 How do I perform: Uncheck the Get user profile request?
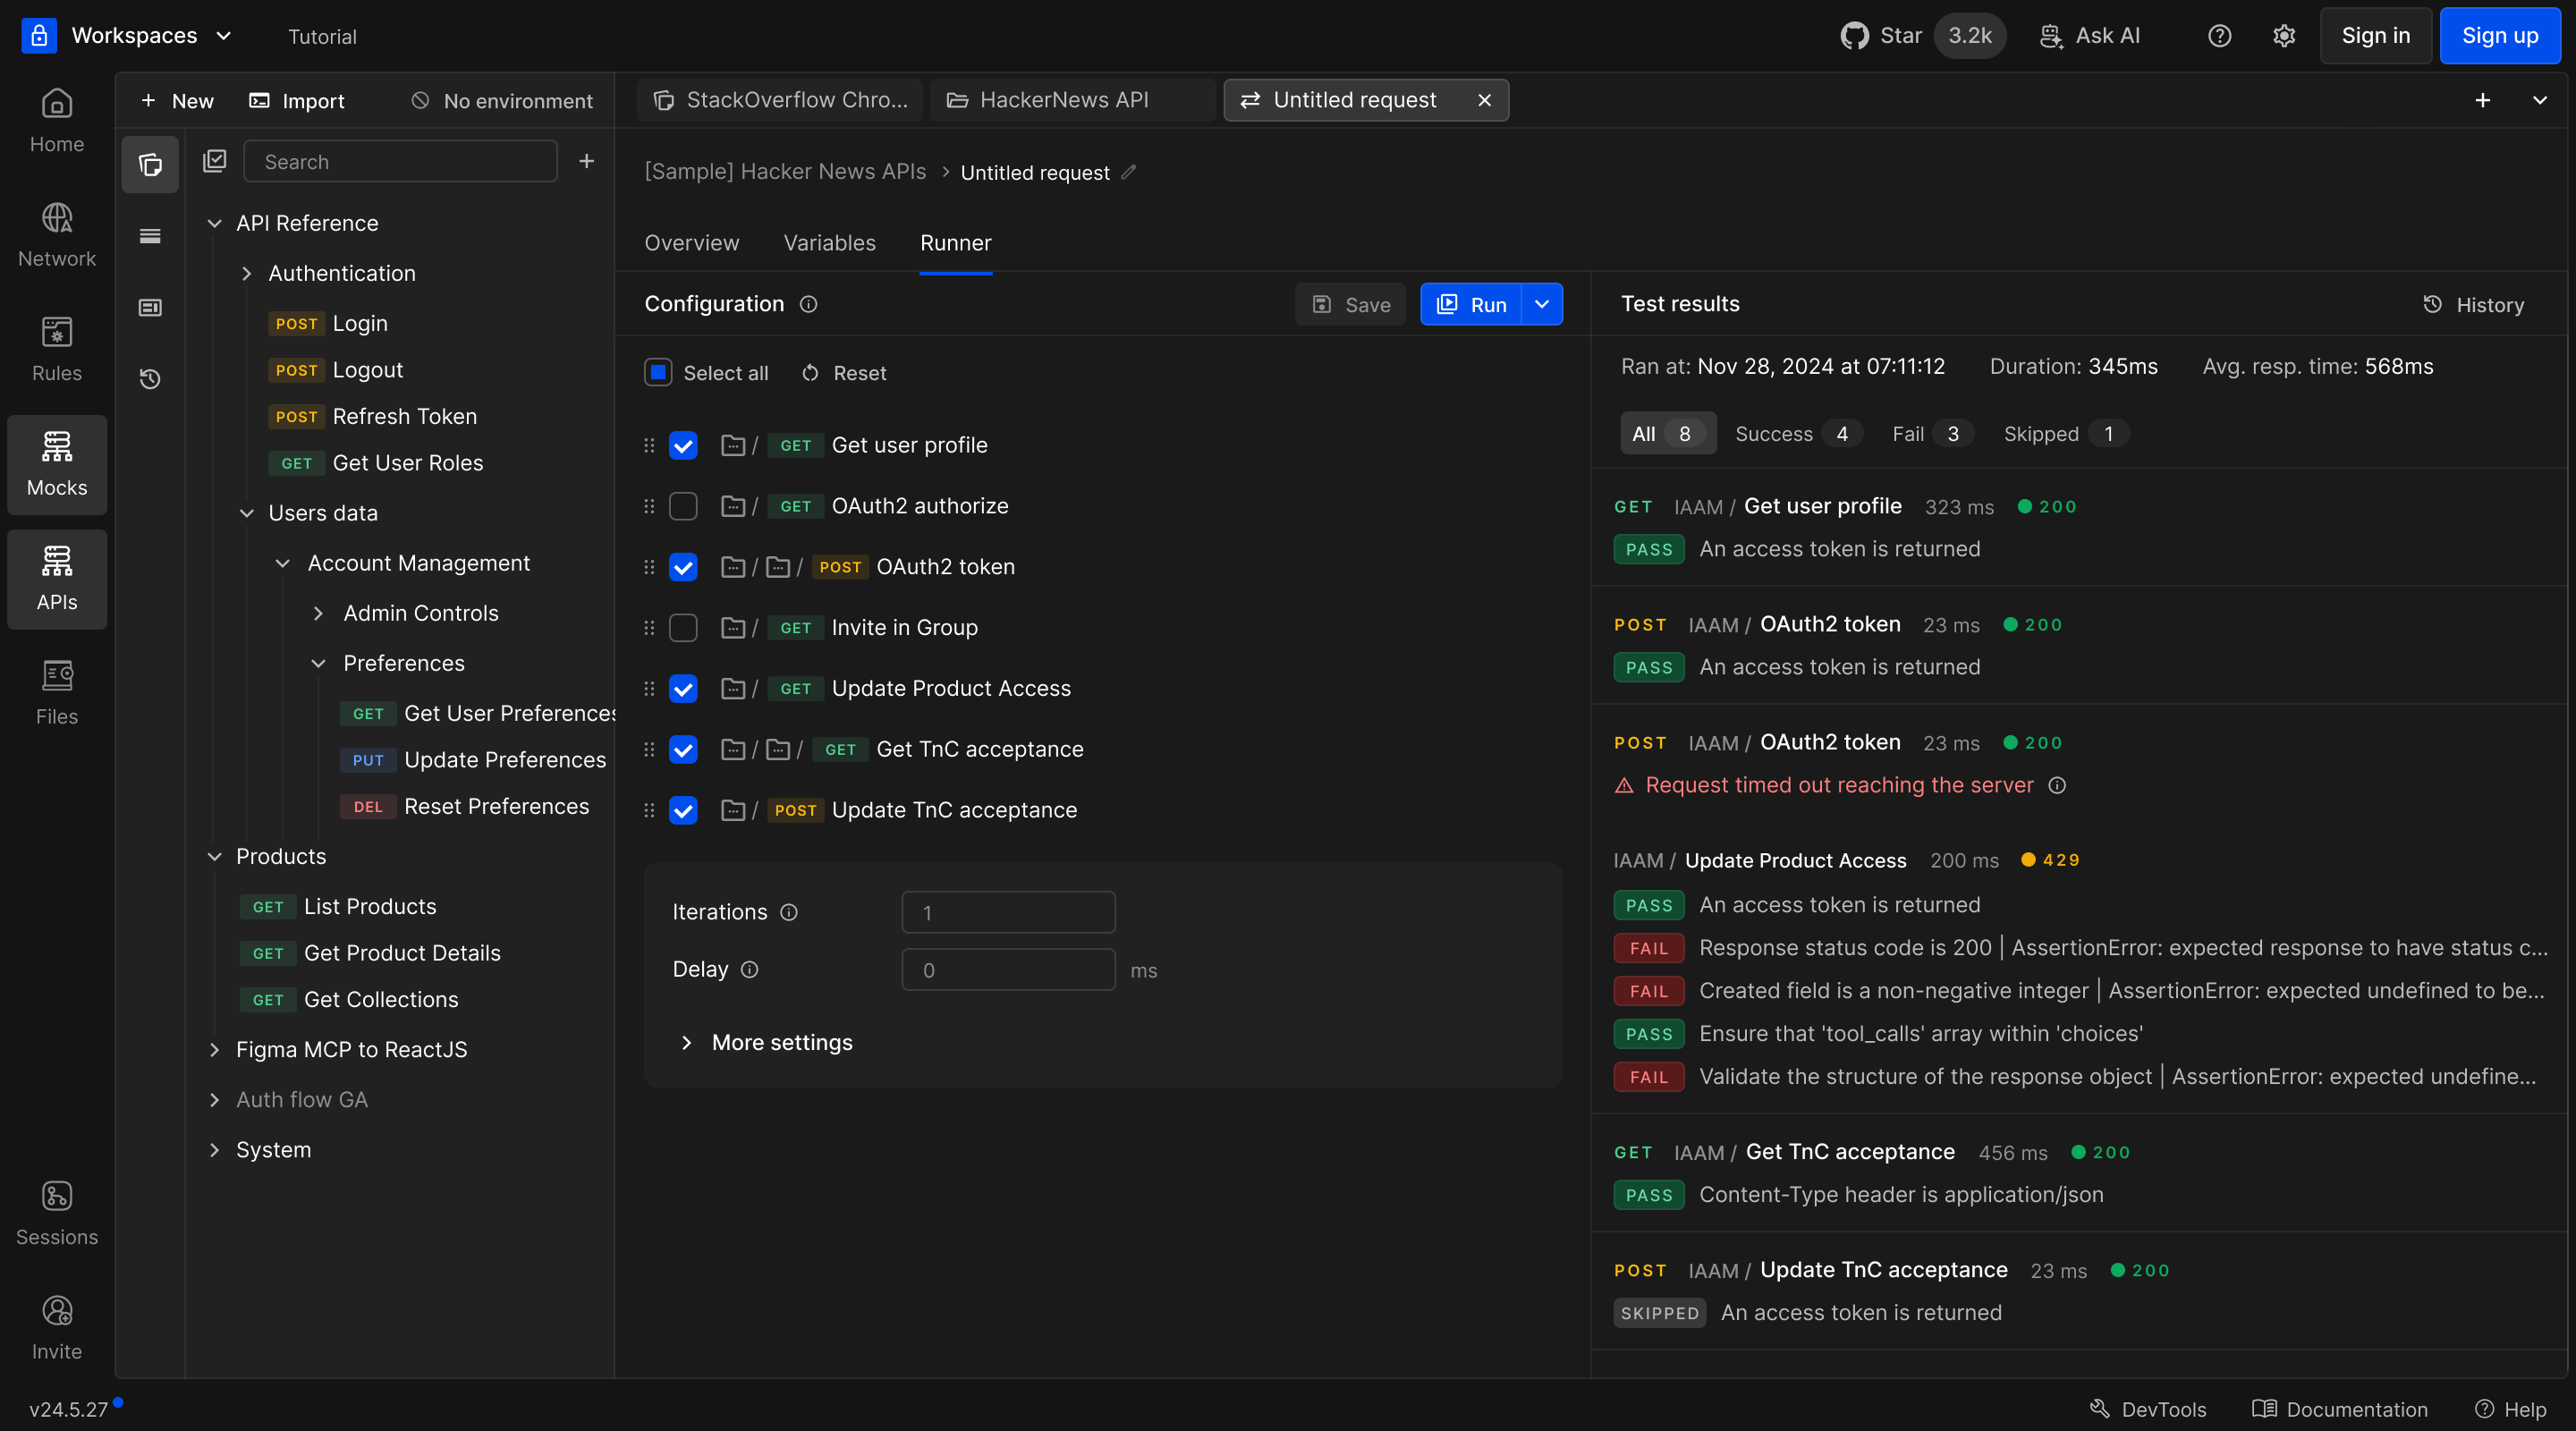(x=683, y=445)
